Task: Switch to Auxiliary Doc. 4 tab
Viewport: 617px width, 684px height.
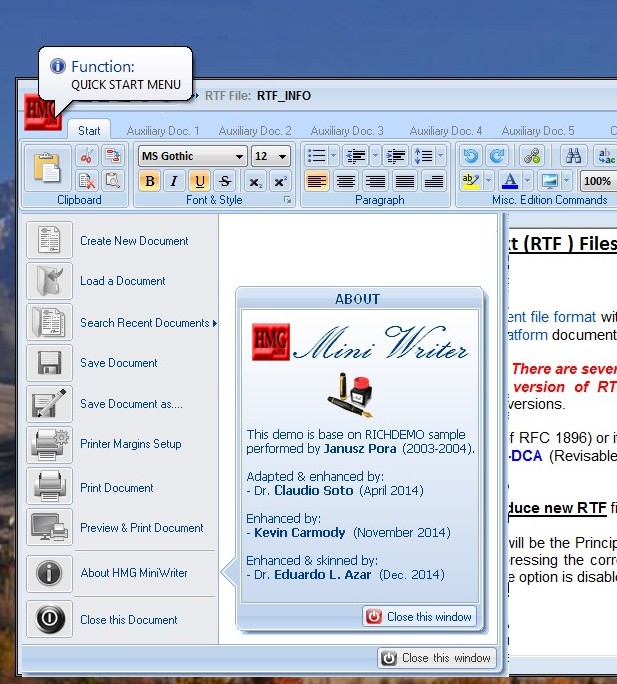Action: point(446,130)
